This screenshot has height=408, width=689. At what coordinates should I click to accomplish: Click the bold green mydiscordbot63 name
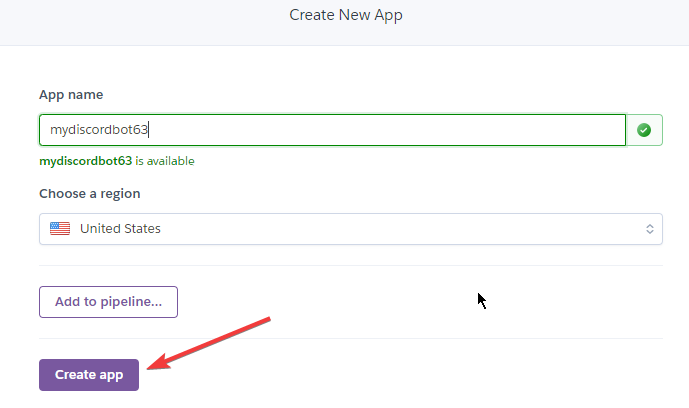click(85, 161)
